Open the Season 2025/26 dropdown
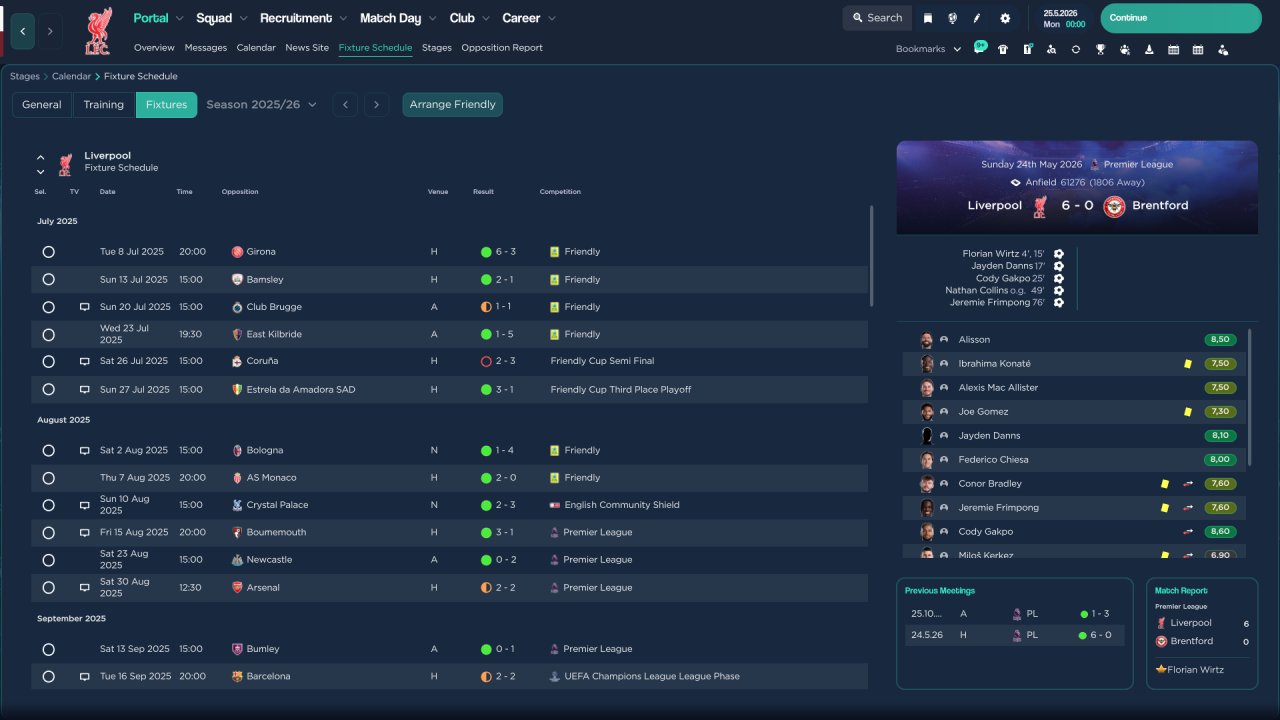Screen dimensions: 1280x720 (x=261, y=104)
